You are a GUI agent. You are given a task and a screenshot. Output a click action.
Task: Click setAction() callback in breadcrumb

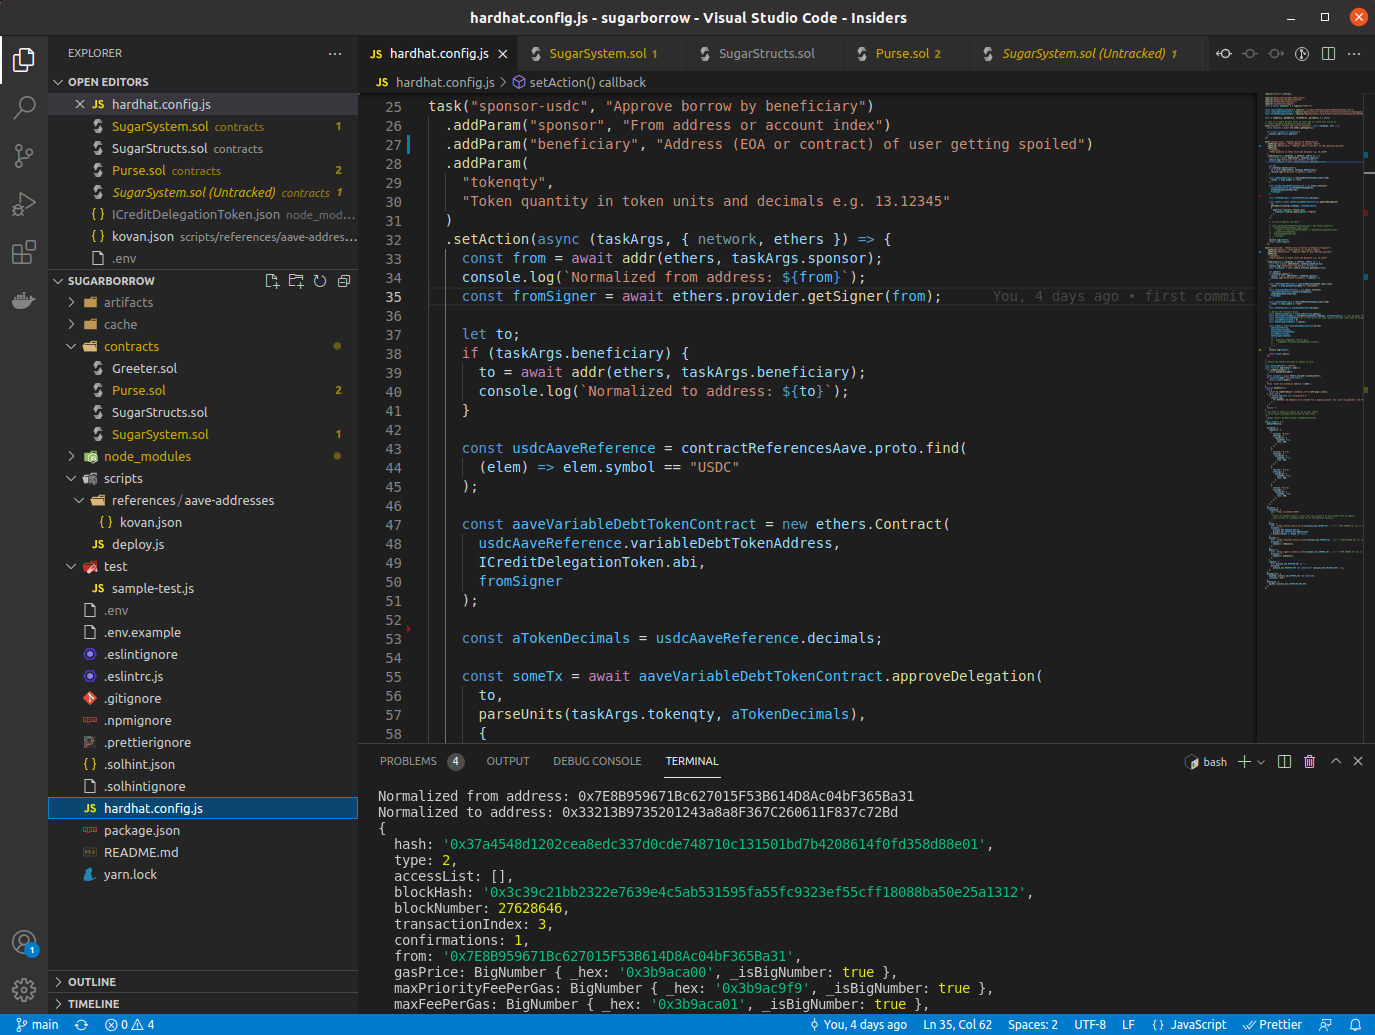coord(587,83)
